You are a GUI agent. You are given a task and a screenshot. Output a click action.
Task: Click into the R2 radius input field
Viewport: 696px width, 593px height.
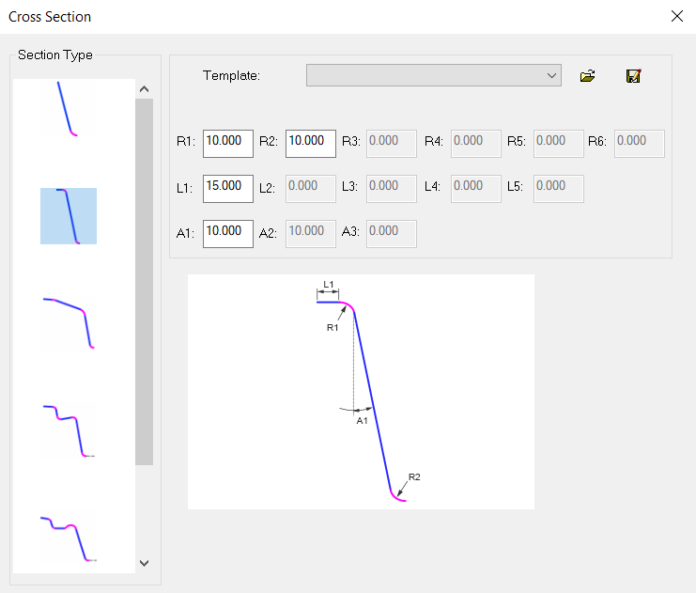tap(310, 142)
